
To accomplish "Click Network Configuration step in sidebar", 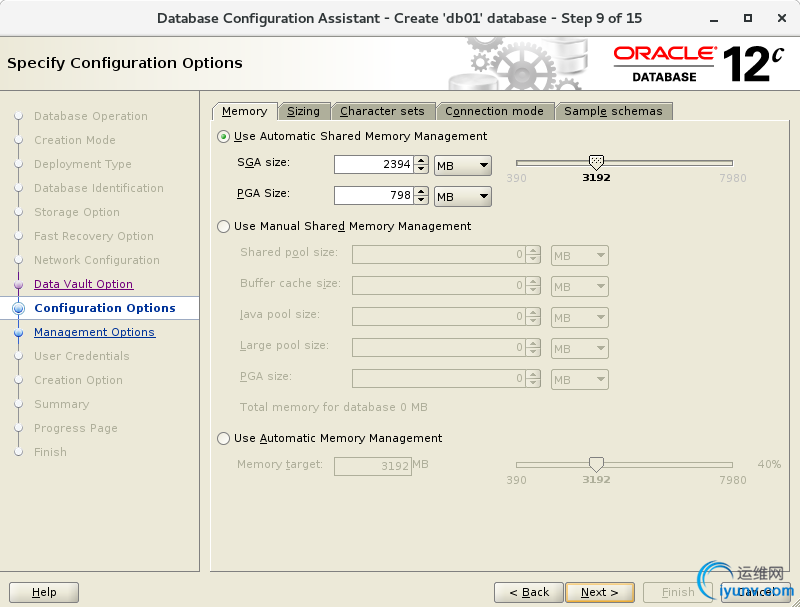I will coord(96,260).
